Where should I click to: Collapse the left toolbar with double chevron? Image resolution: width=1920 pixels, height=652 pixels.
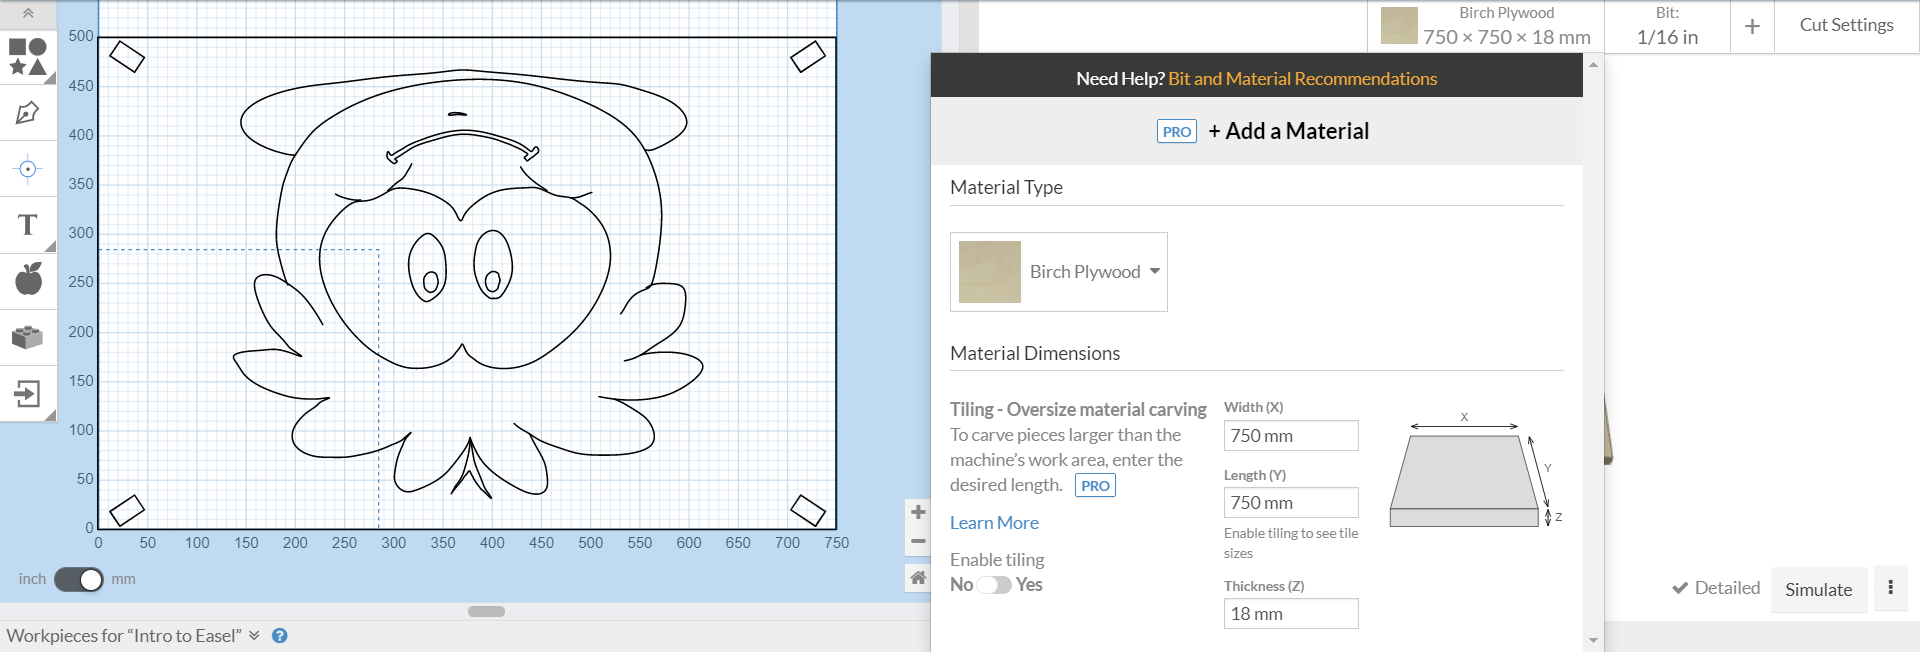pyautogui.click(x=28, y=13)
